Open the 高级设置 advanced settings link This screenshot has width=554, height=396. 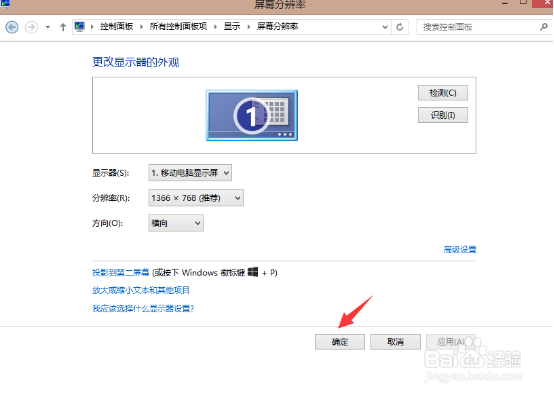[460, 249]
